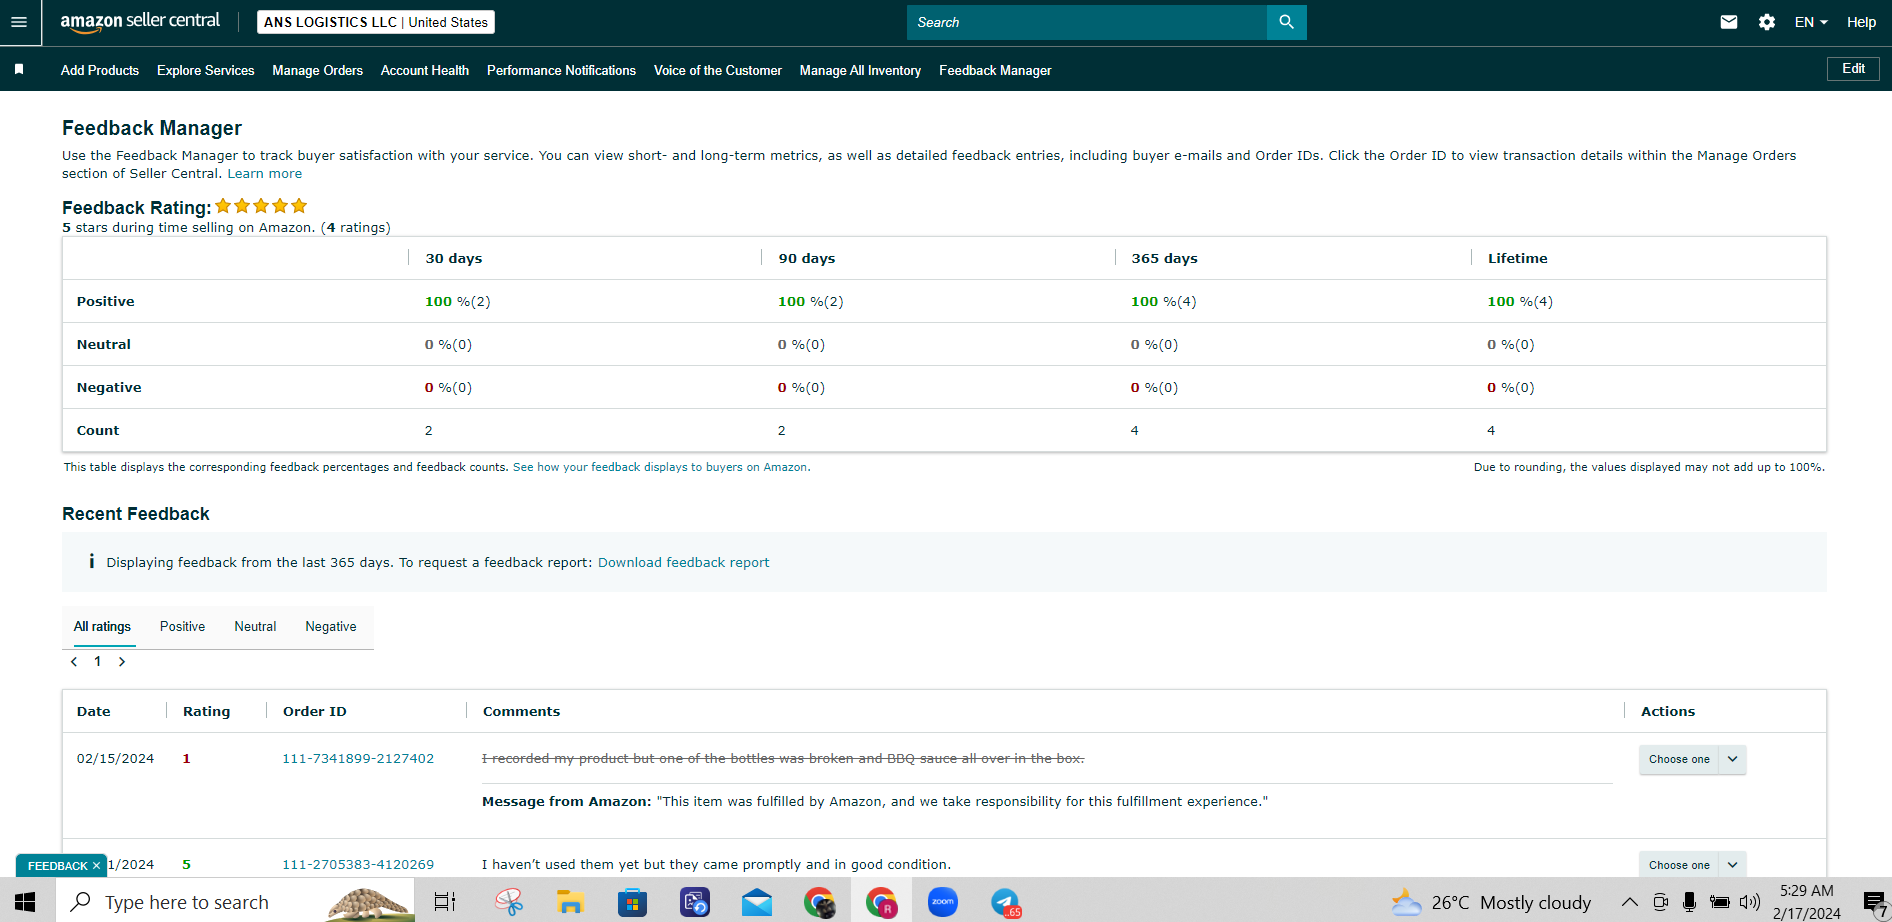1892x922 pixels.
Task: Click the Message from Amazon text
Action: pyautogui.click(x=875, y=801)
